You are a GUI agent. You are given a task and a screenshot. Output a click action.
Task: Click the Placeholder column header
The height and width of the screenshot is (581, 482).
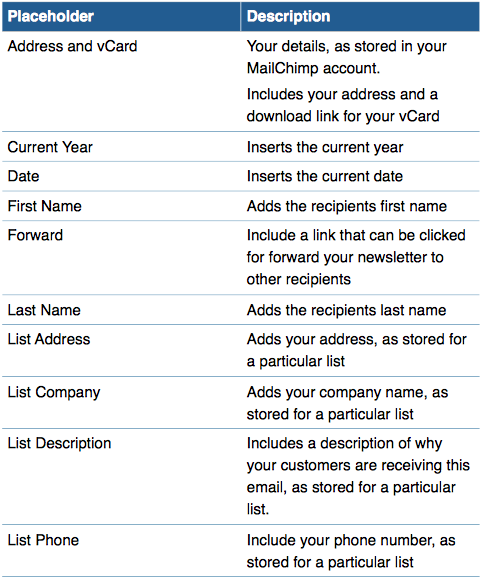coord(50,16)
